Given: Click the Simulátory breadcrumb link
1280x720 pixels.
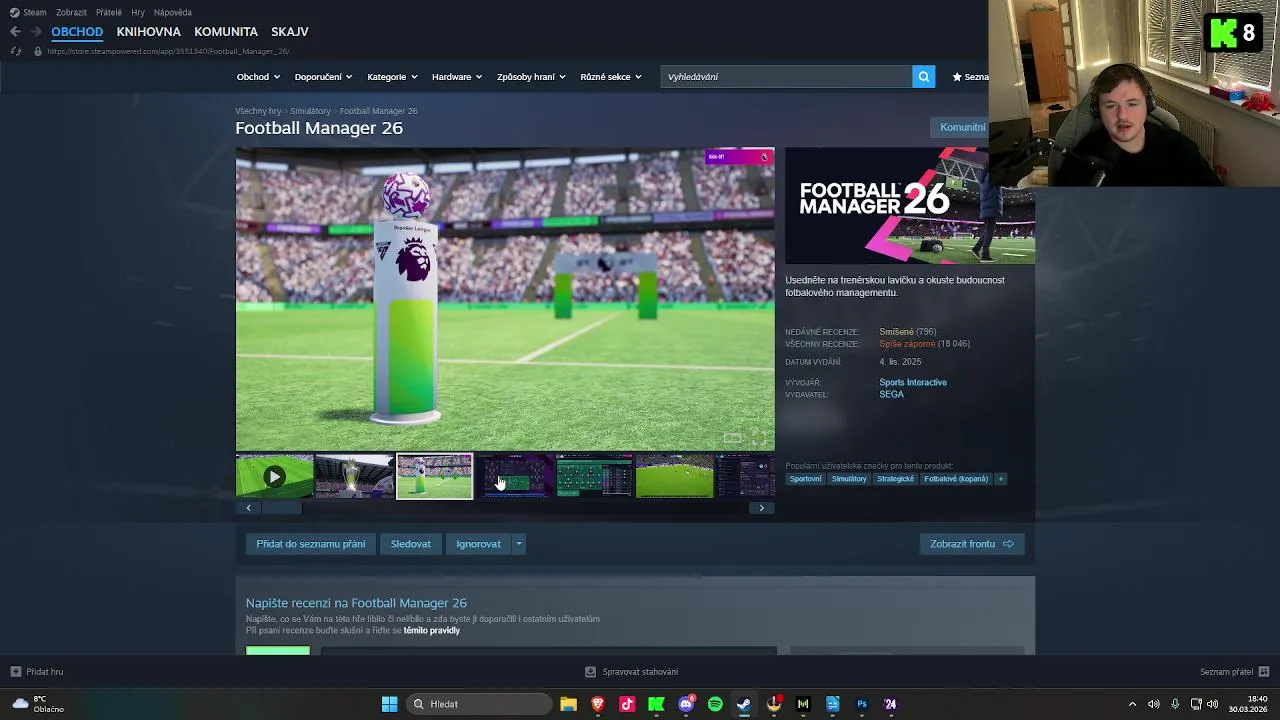Looking at the screenshot, I should (x=310, y=111).
